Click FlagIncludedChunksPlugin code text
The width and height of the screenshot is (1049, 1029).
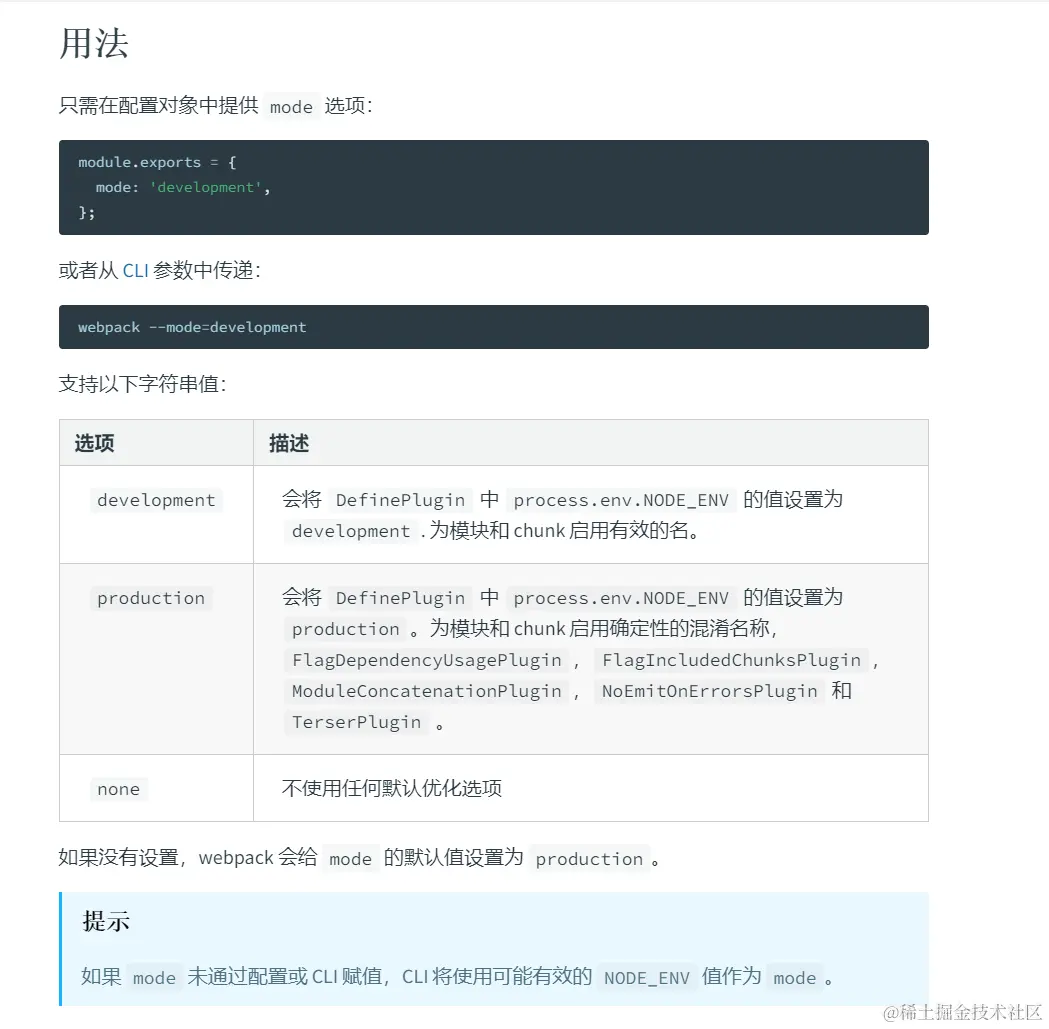[x=731, y=660]
